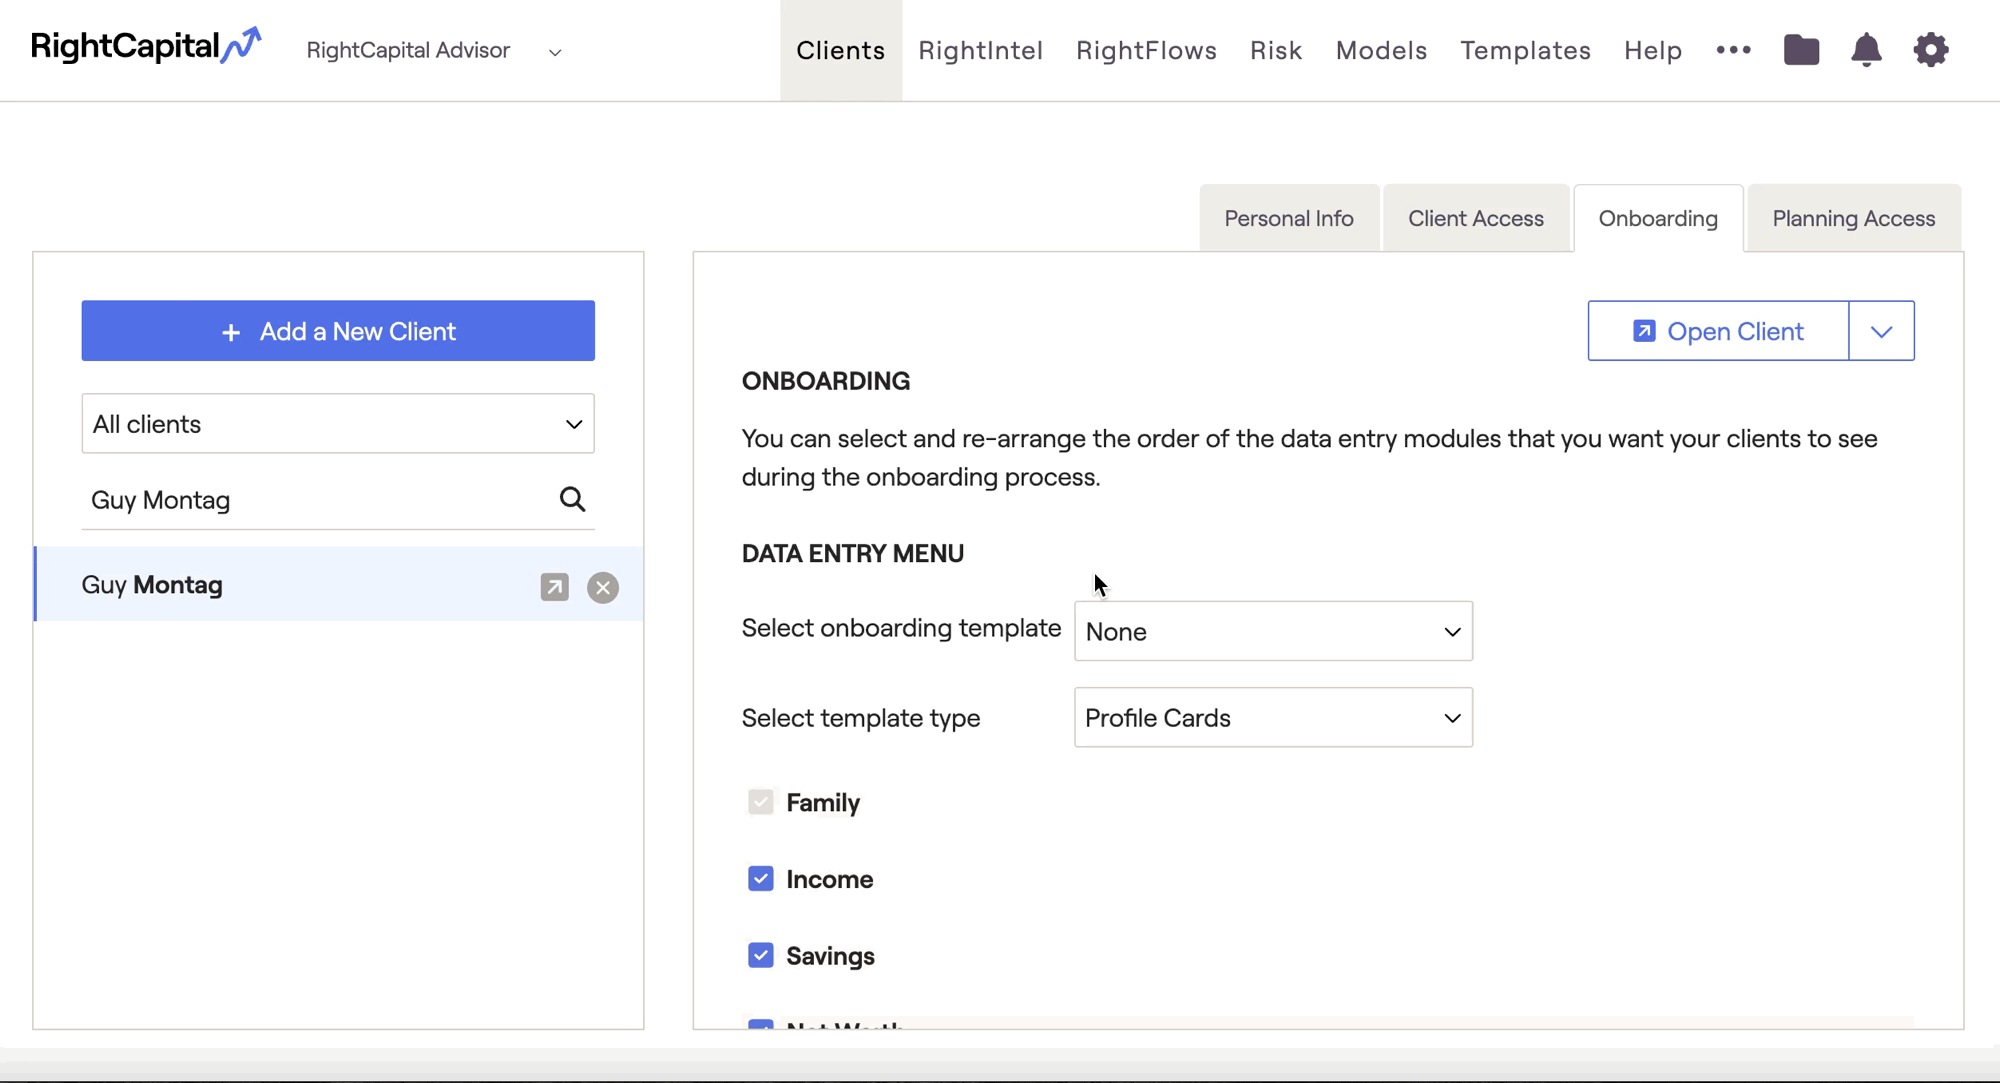Open the Help menu
Screen dimensions: 2000x1083
[x=1653, y=50]
